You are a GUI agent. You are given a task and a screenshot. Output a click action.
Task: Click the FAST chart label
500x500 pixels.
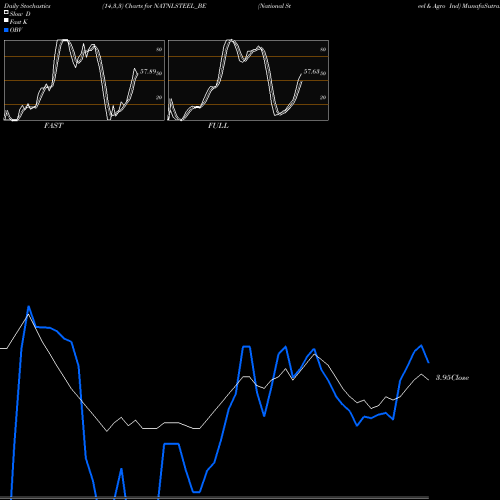point(53,126)
